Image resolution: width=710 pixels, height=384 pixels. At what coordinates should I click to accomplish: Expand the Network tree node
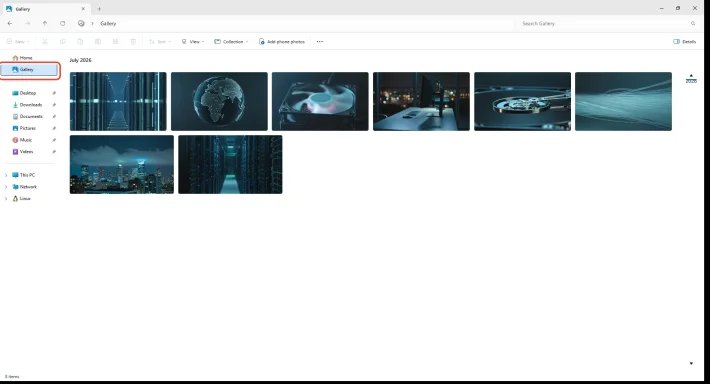point(6,187)
